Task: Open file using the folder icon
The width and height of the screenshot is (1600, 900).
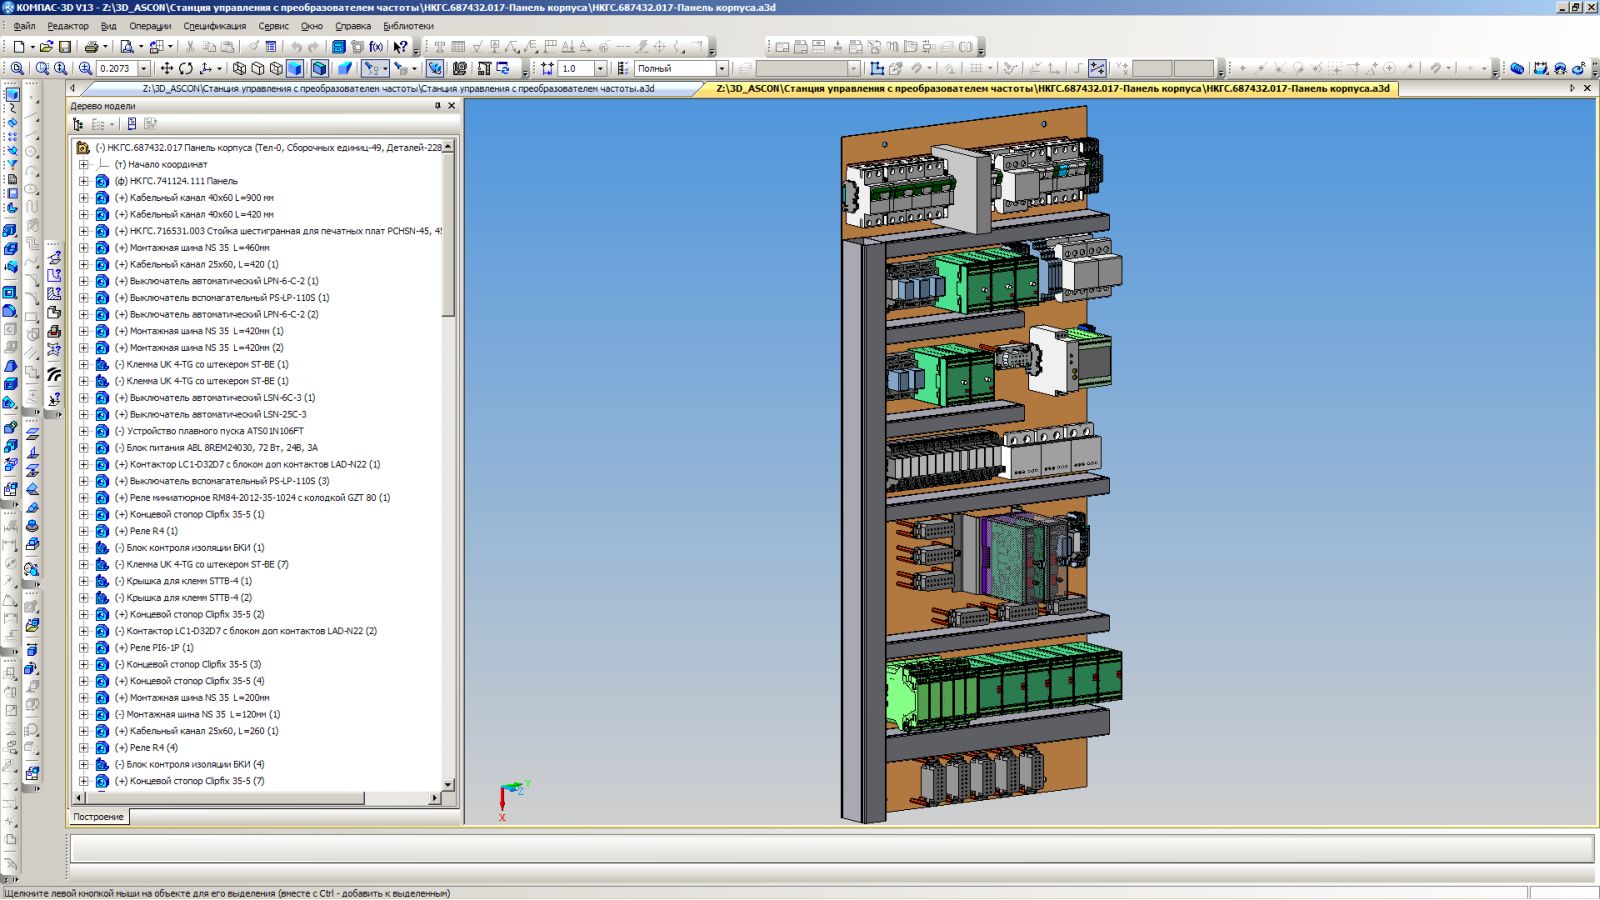Action: coord(46,47)
